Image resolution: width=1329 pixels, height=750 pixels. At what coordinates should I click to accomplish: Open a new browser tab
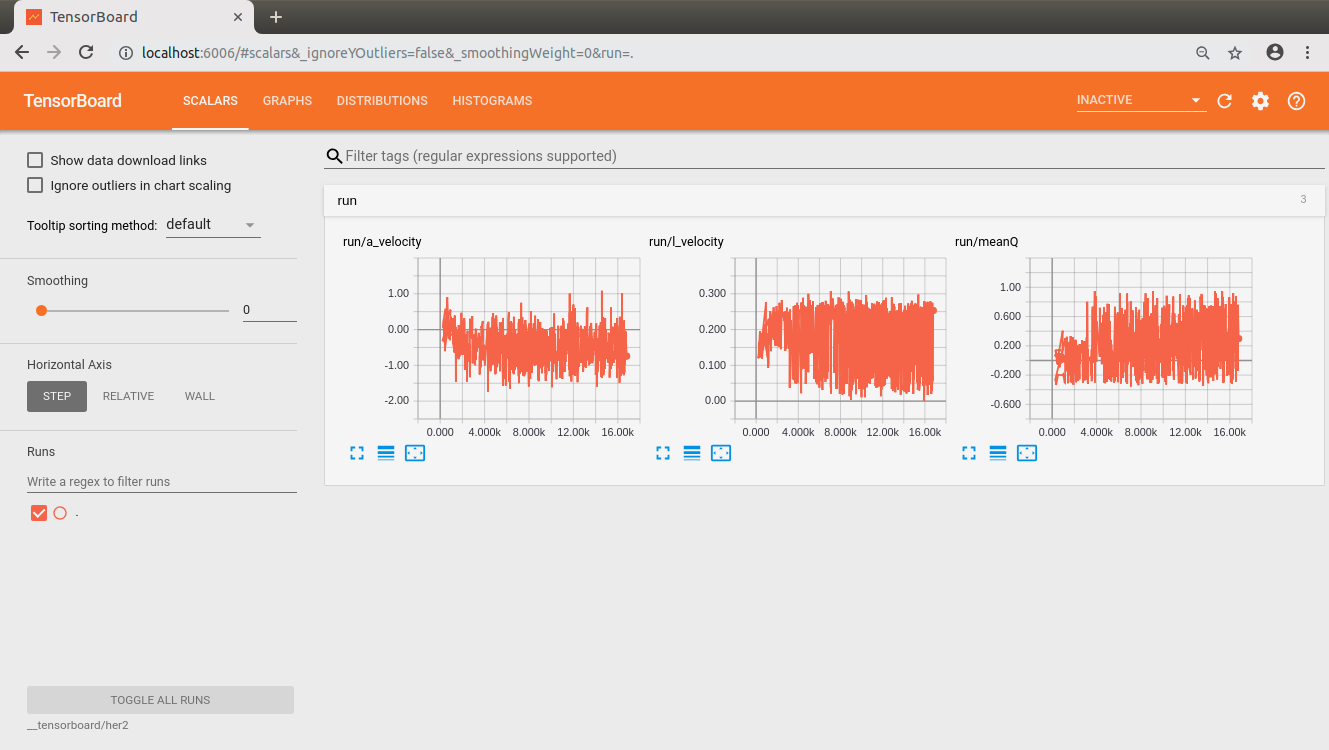[276, 17]
